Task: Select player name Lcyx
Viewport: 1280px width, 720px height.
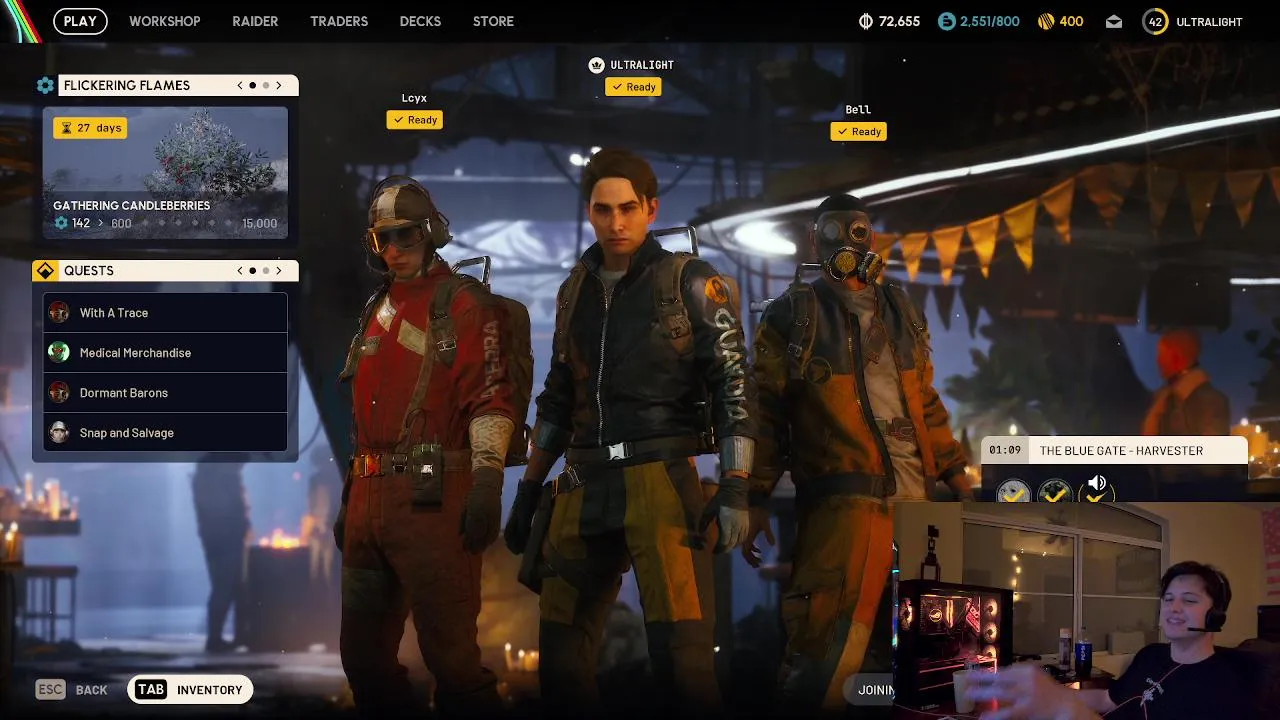Action: coord(414,98)
